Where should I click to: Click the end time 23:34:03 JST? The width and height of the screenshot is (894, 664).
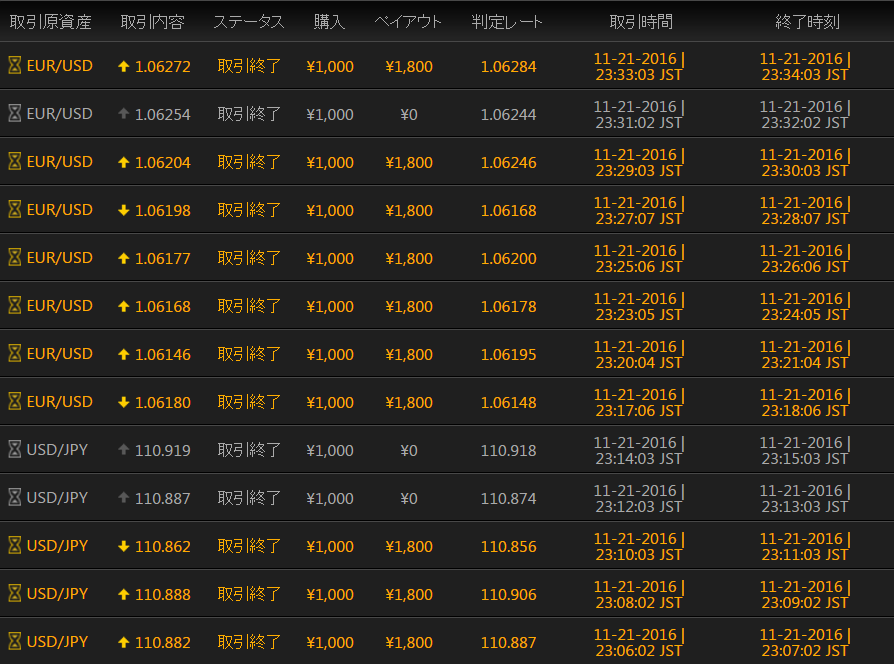804,75
